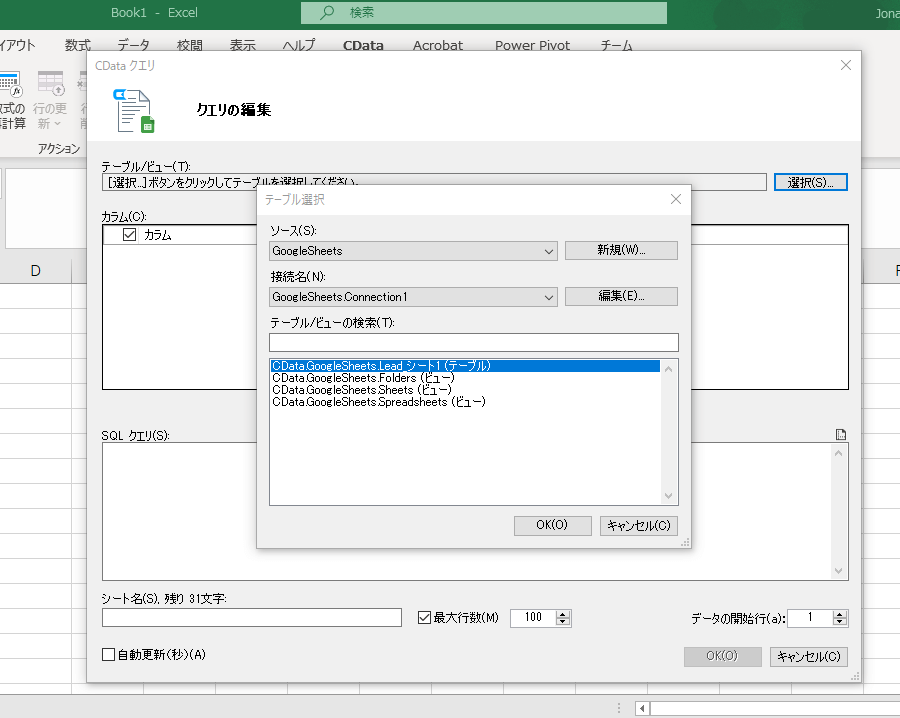Open the 表示 ribbon tab
This screenshot has height=718, width=900.
click(242, 45)
